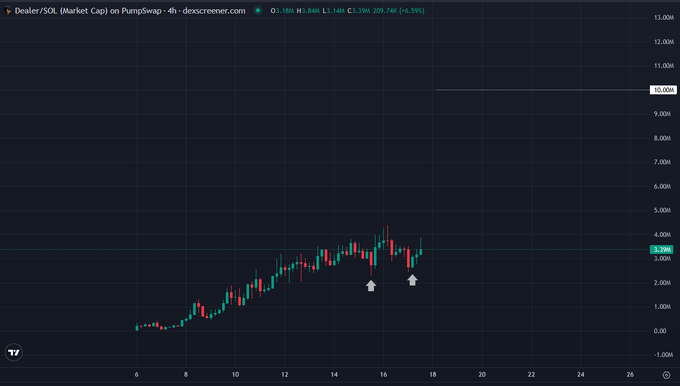The height and width of the screenshot is (386, 680).
Task: Click the 4.00M price axis label
Action: (662, 235)
